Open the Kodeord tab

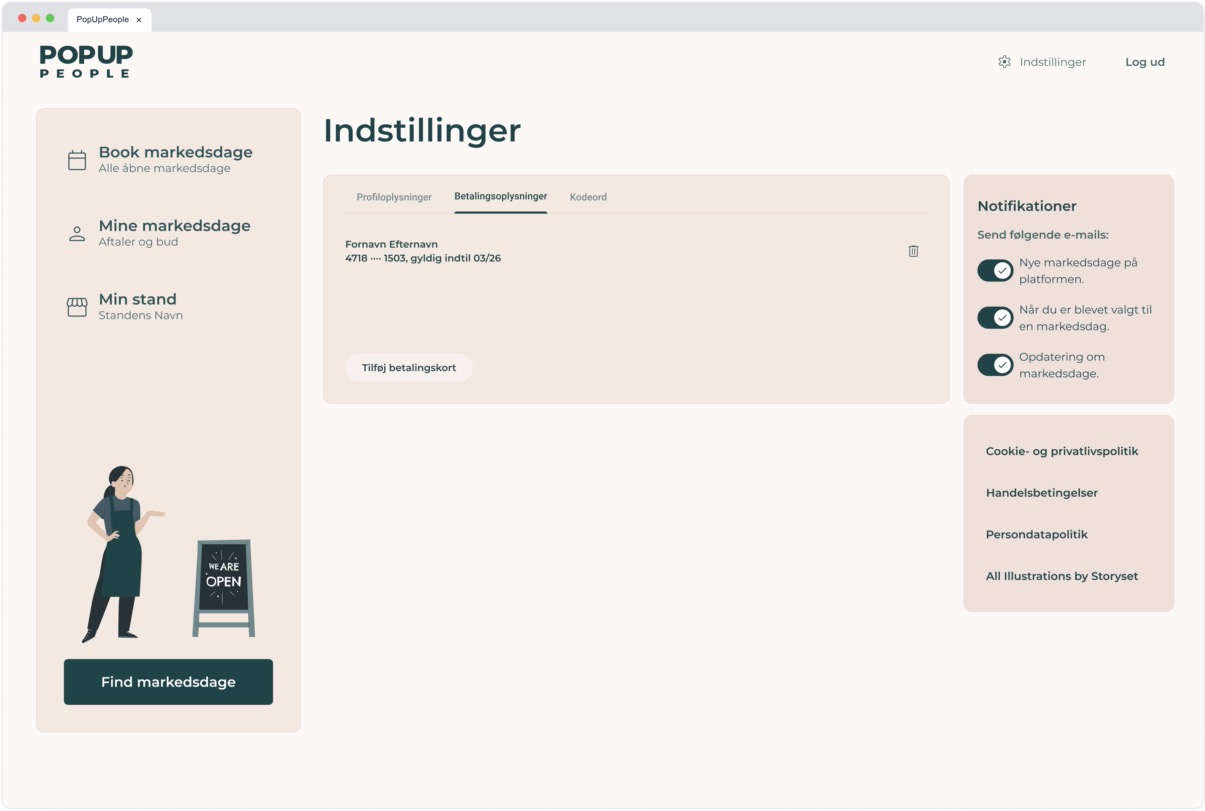(x=588, y=197)
